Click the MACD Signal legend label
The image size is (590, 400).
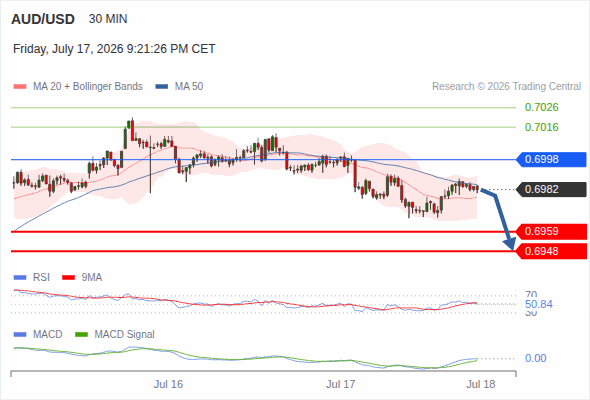coord(125,335)
